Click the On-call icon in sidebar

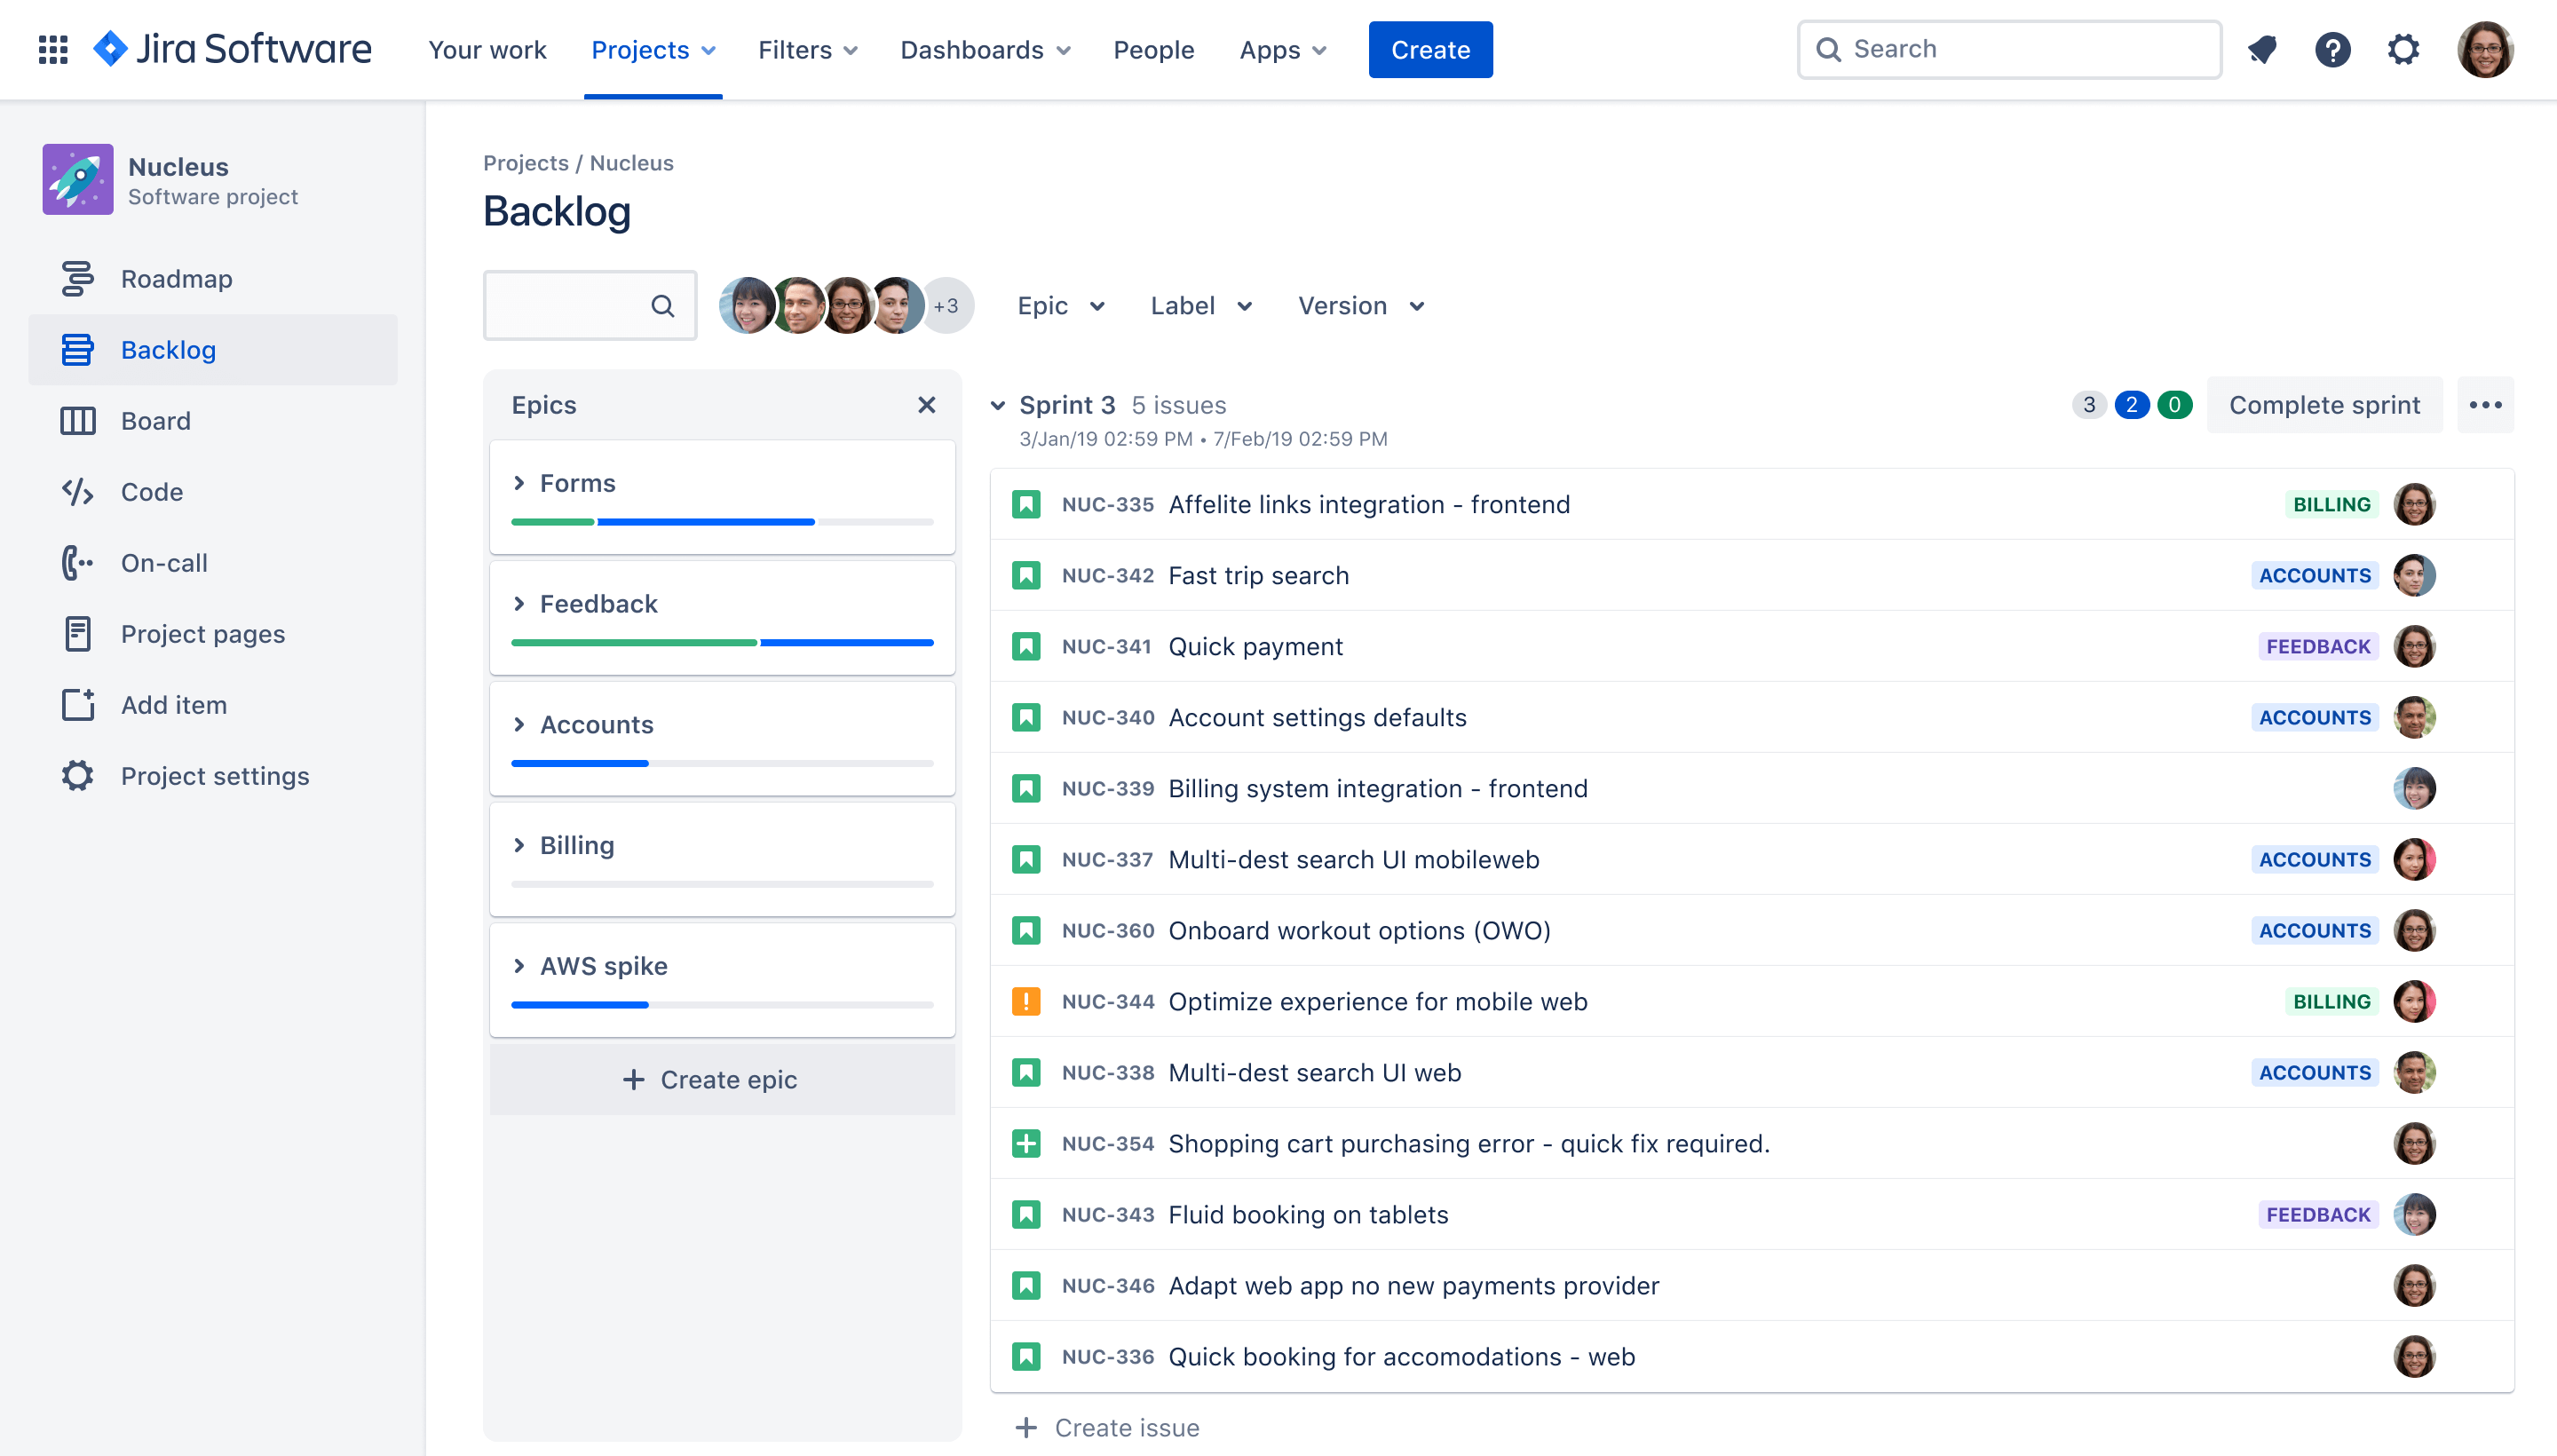[x=74, y=562]
